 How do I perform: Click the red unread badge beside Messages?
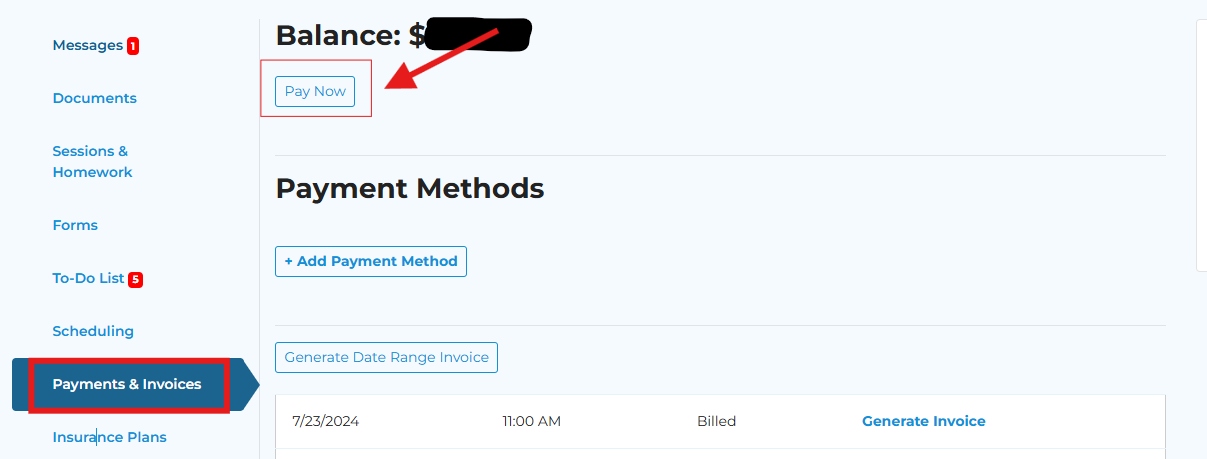click(133, 46)
